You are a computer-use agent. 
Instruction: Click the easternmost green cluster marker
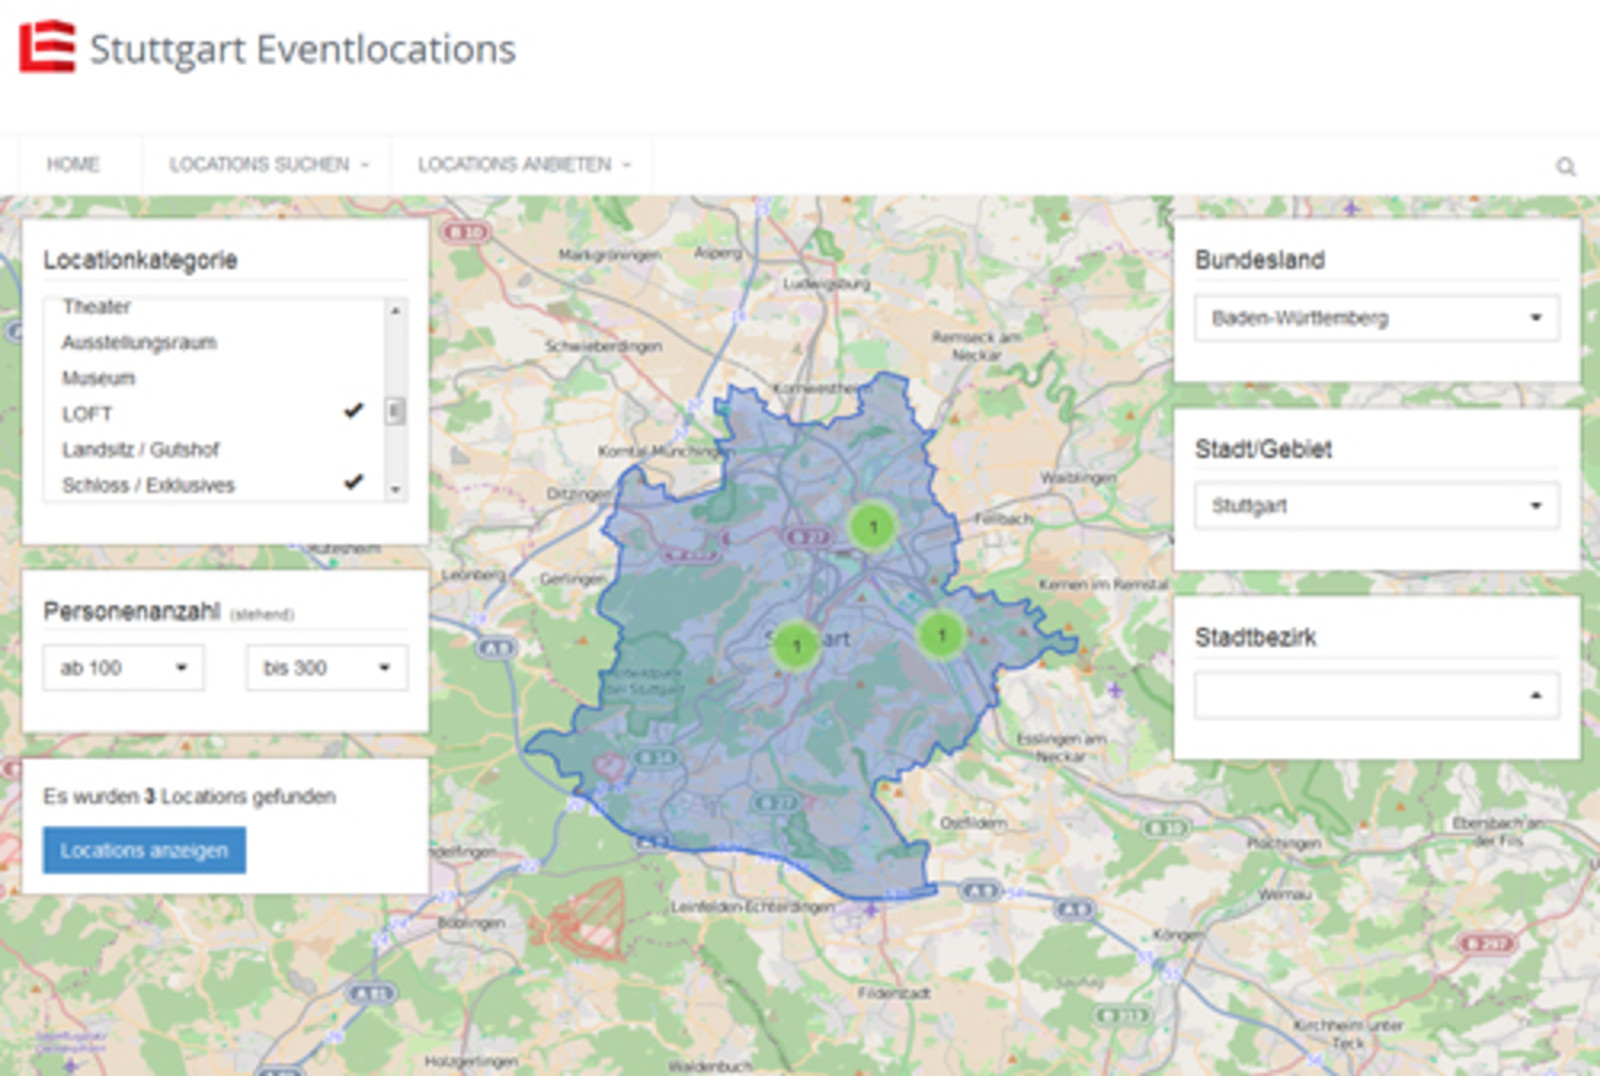(x=941, y=634)
